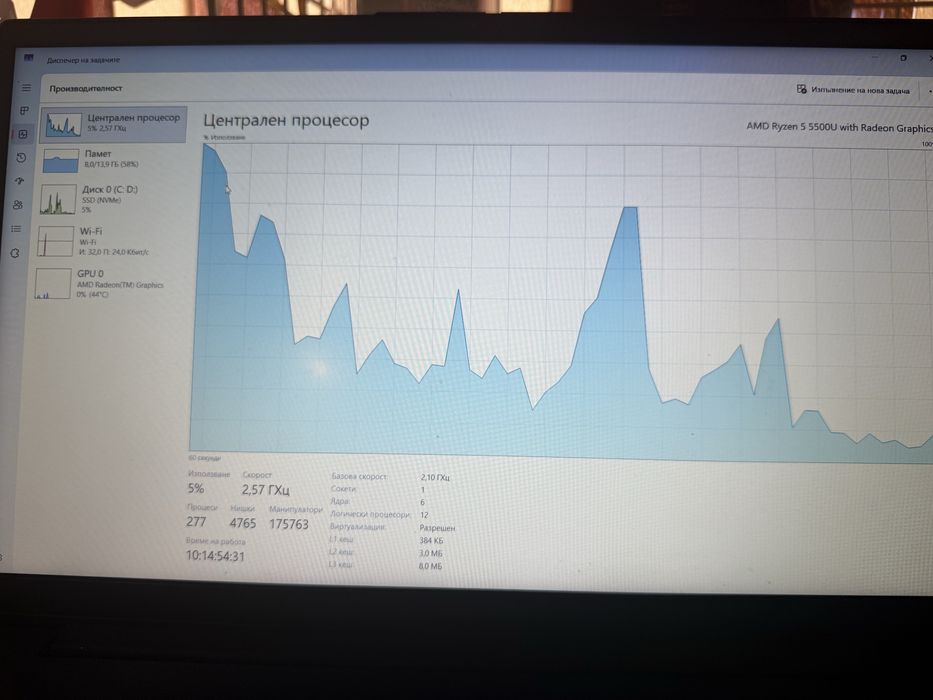This screenshot has width=933, height=700.
Task: Click the Производителност page heading
Action: [86, 88]
